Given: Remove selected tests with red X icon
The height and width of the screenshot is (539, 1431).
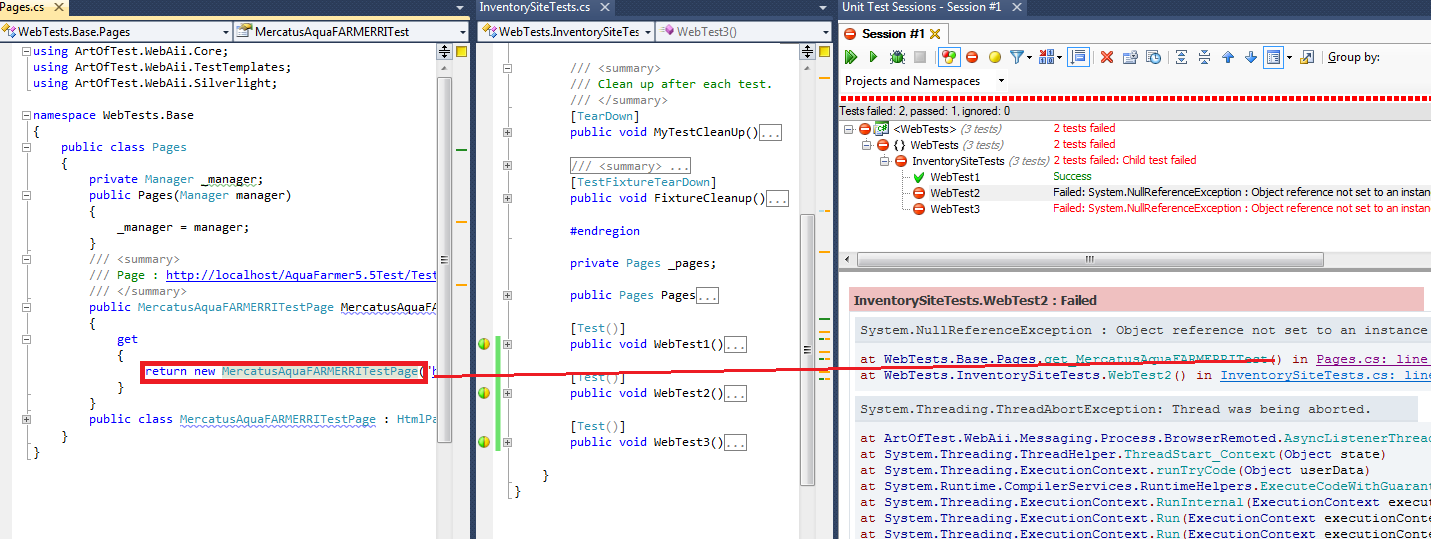Looking at the screenshot, I should click(x=1107, y=58).
